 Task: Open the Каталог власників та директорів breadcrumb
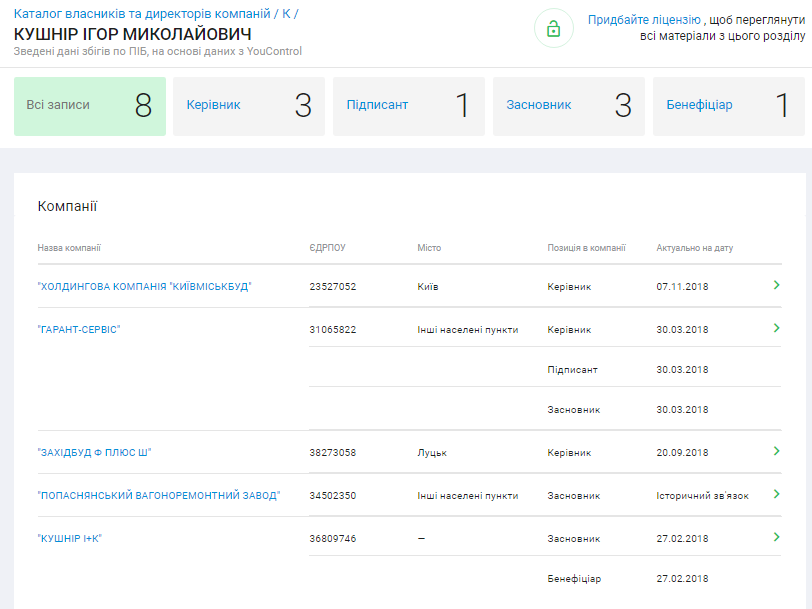[142, 14]
